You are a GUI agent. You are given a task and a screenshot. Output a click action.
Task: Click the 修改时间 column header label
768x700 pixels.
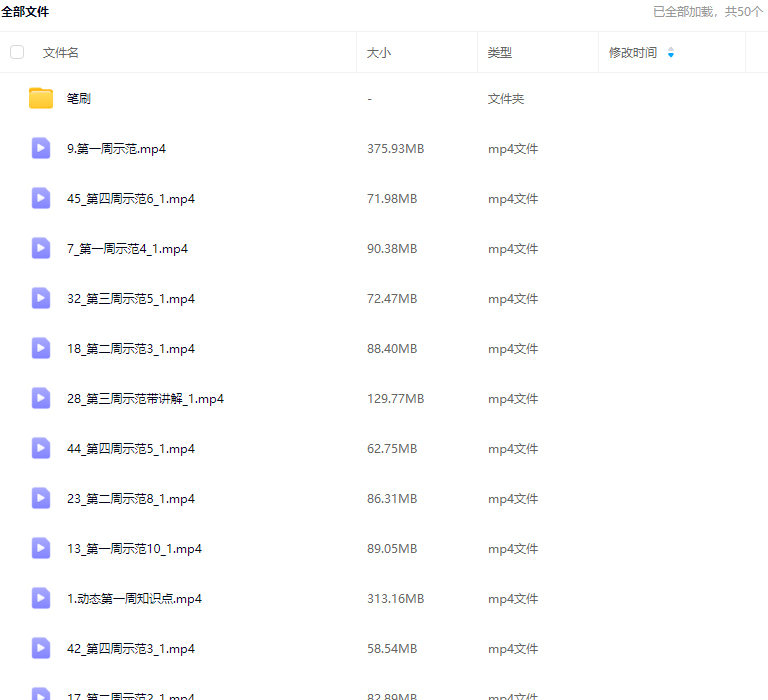(x=633, y=53)
